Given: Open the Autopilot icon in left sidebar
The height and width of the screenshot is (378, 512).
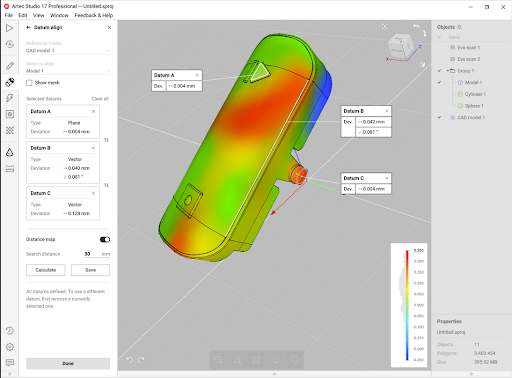Looking at the screenshot, I should (x=10, y=44).
